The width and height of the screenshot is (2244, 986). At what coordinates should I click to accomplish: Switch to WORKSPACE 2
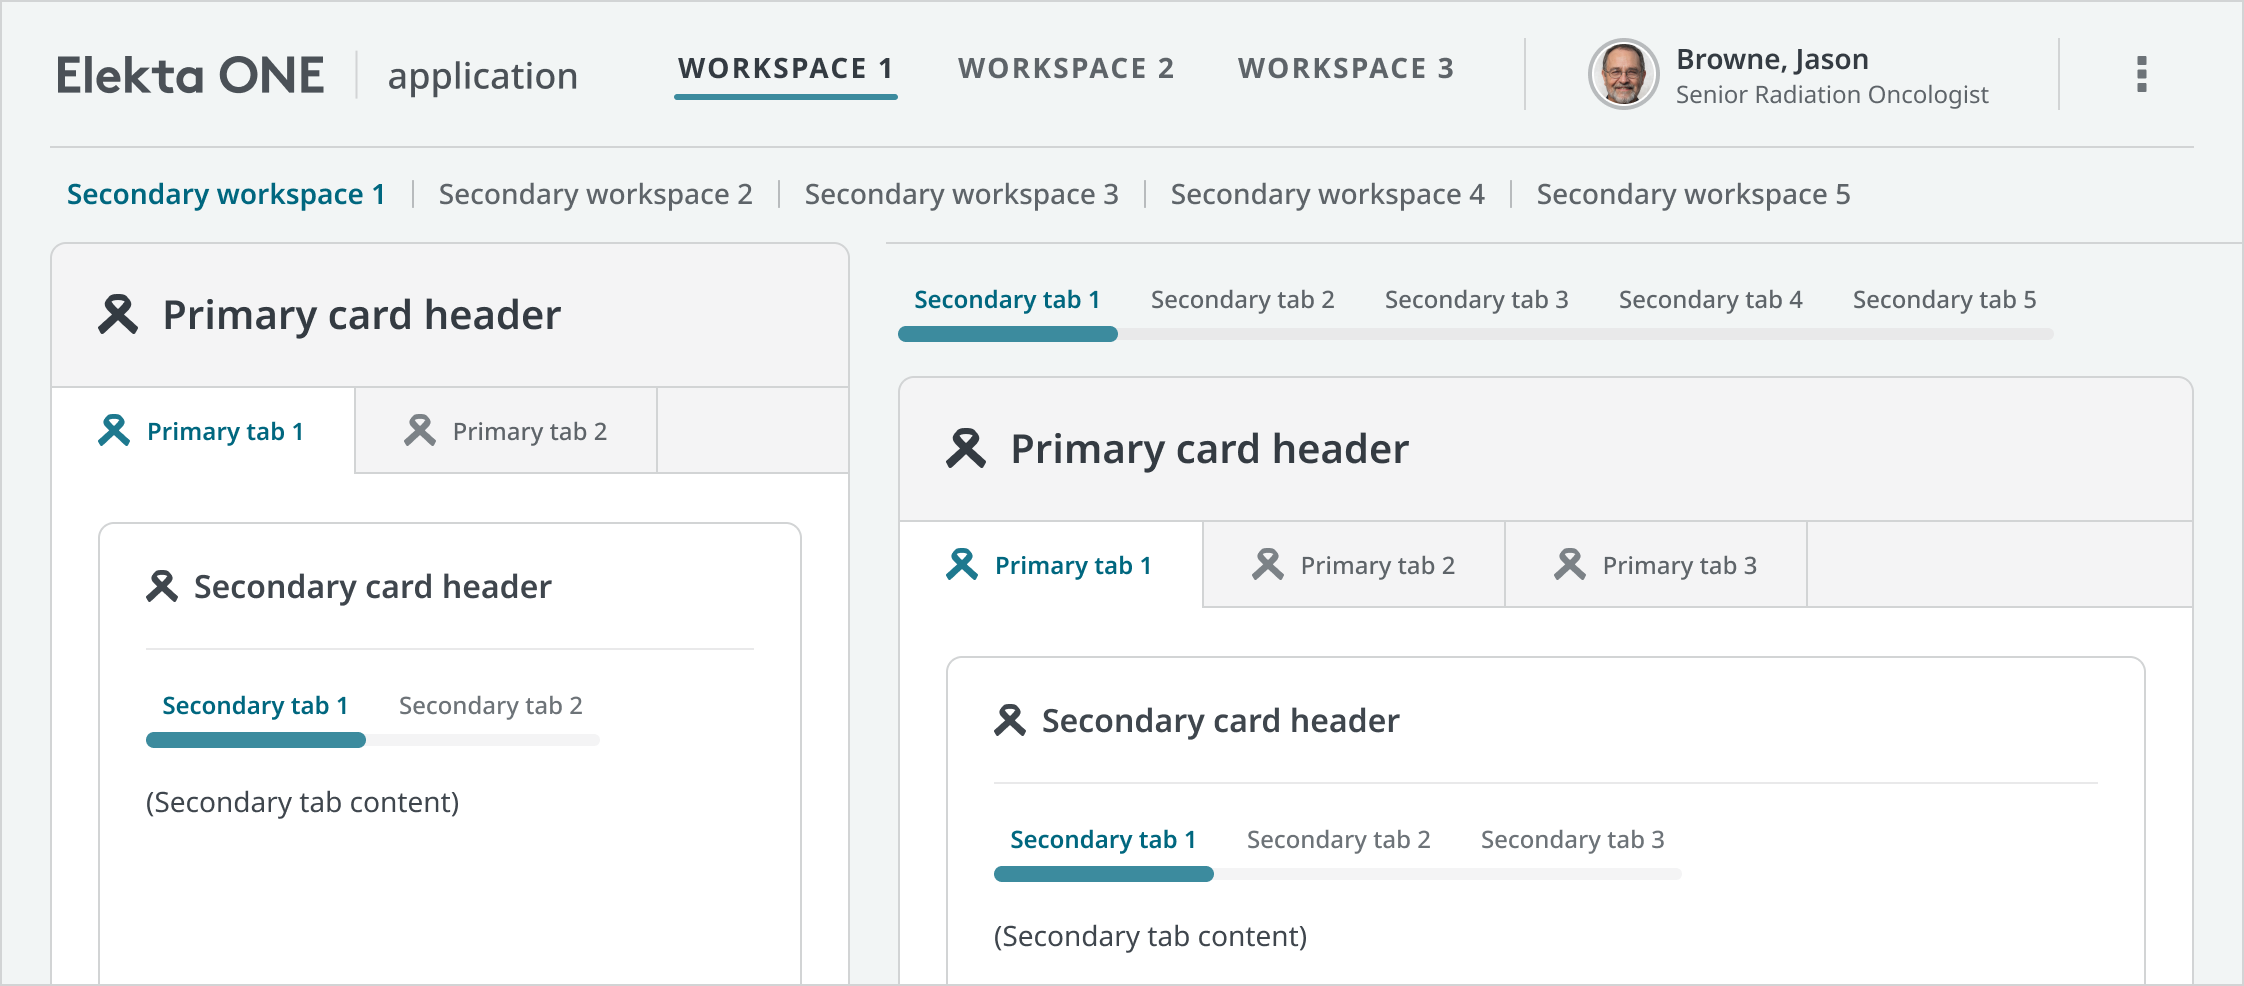tap(1065, 68)
